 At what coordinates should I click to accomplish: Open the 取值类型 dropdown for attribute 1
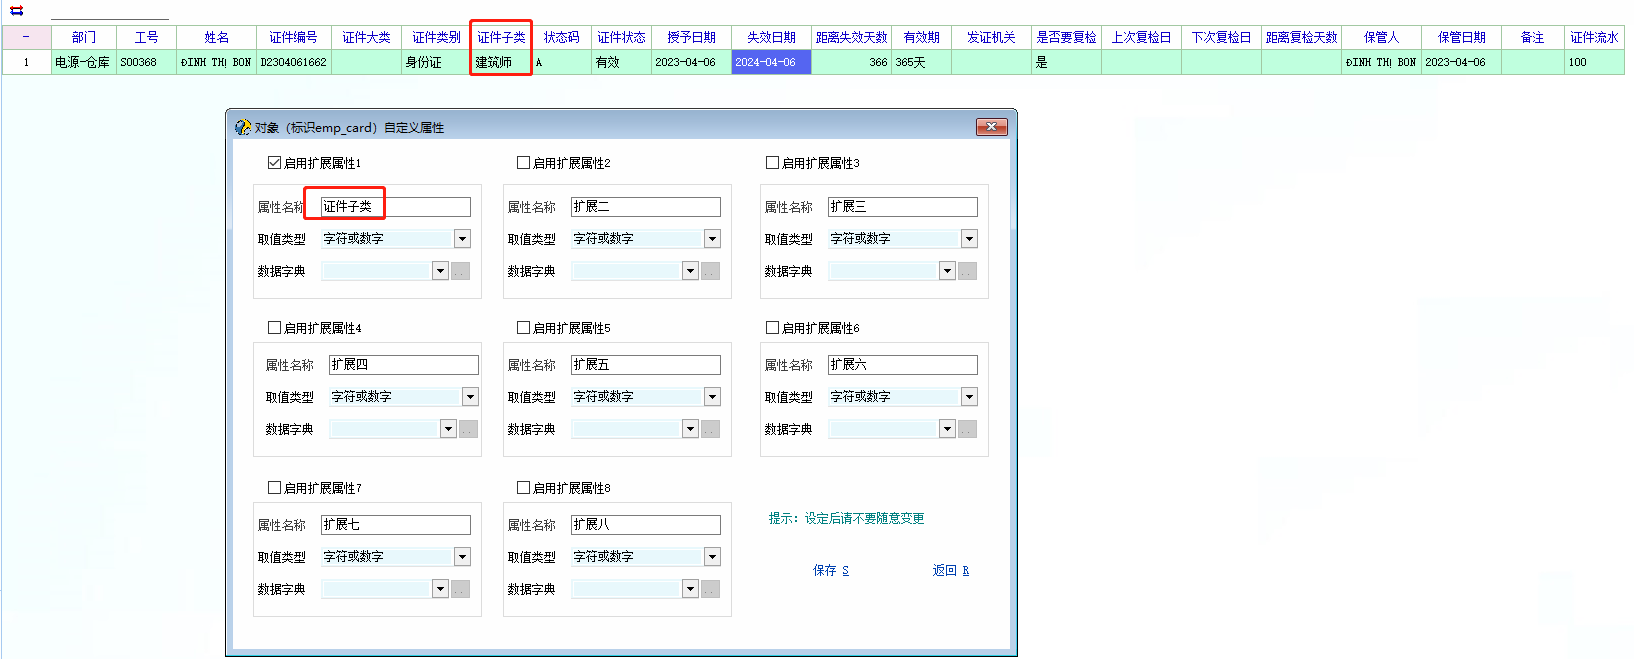[462, 239]
